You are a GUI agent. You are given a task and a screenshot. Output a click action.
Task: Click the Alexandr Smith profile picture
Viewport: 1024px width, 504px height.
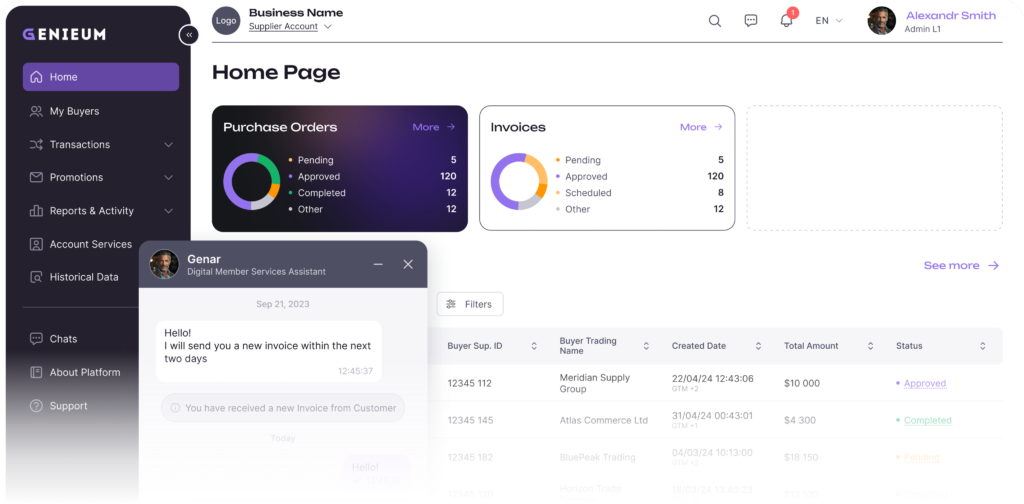881,21
